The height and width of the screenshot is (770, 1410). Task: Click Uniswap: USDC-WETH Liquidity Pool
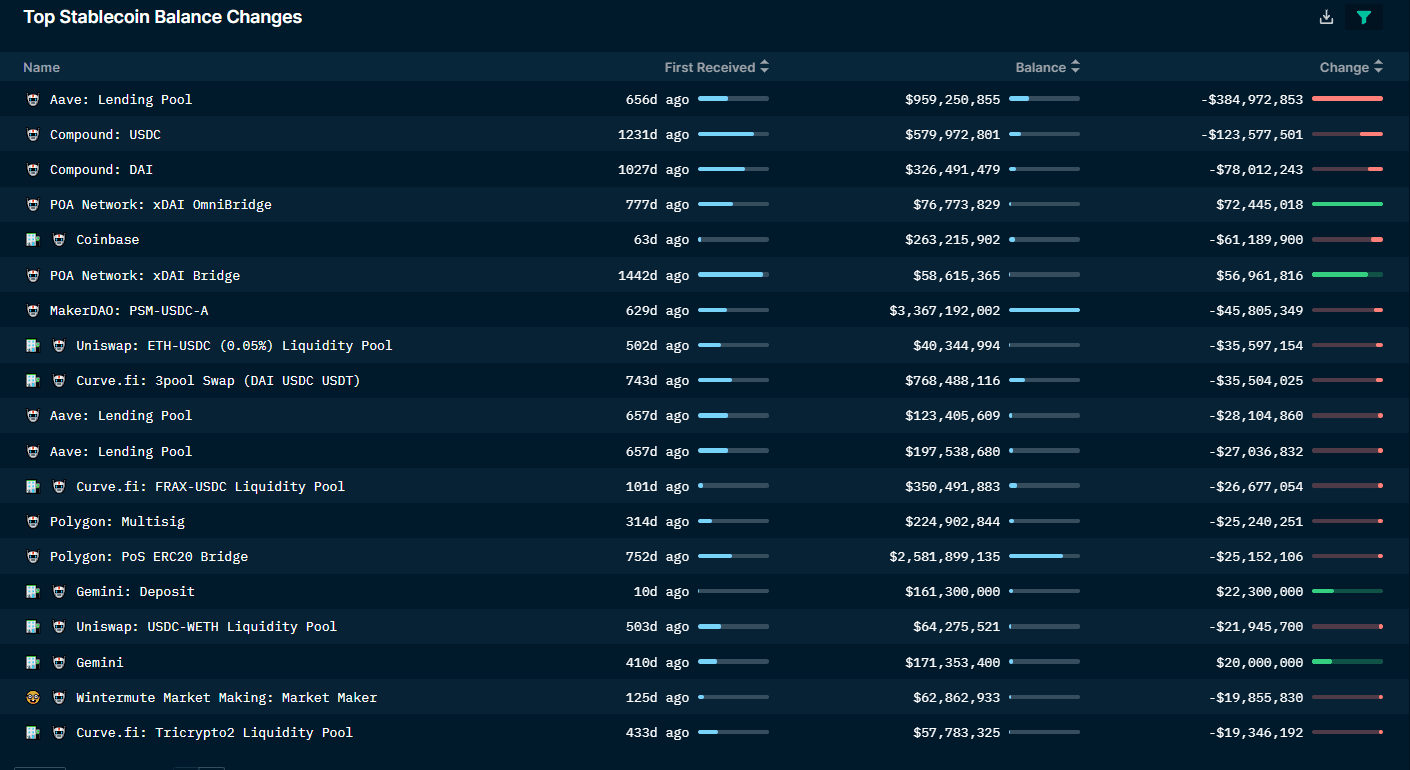tap(206, 627)
